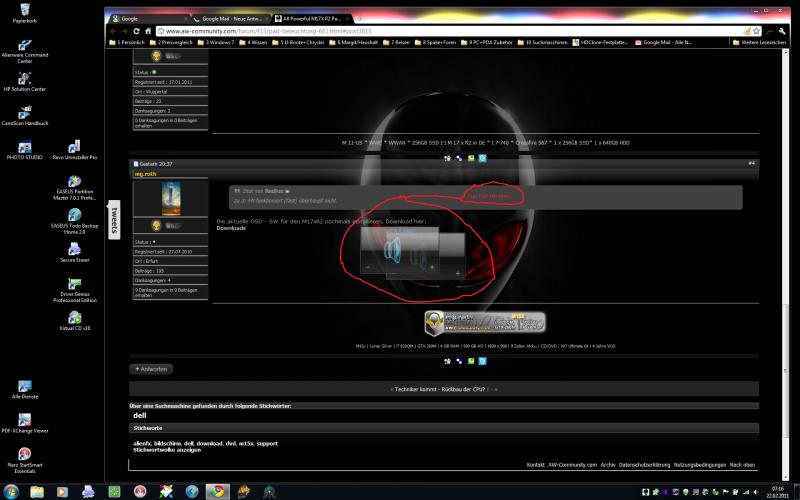Bookmark this page with the star icon
Viewport: 800px width, 500px height.
click(x=756, y=31)
